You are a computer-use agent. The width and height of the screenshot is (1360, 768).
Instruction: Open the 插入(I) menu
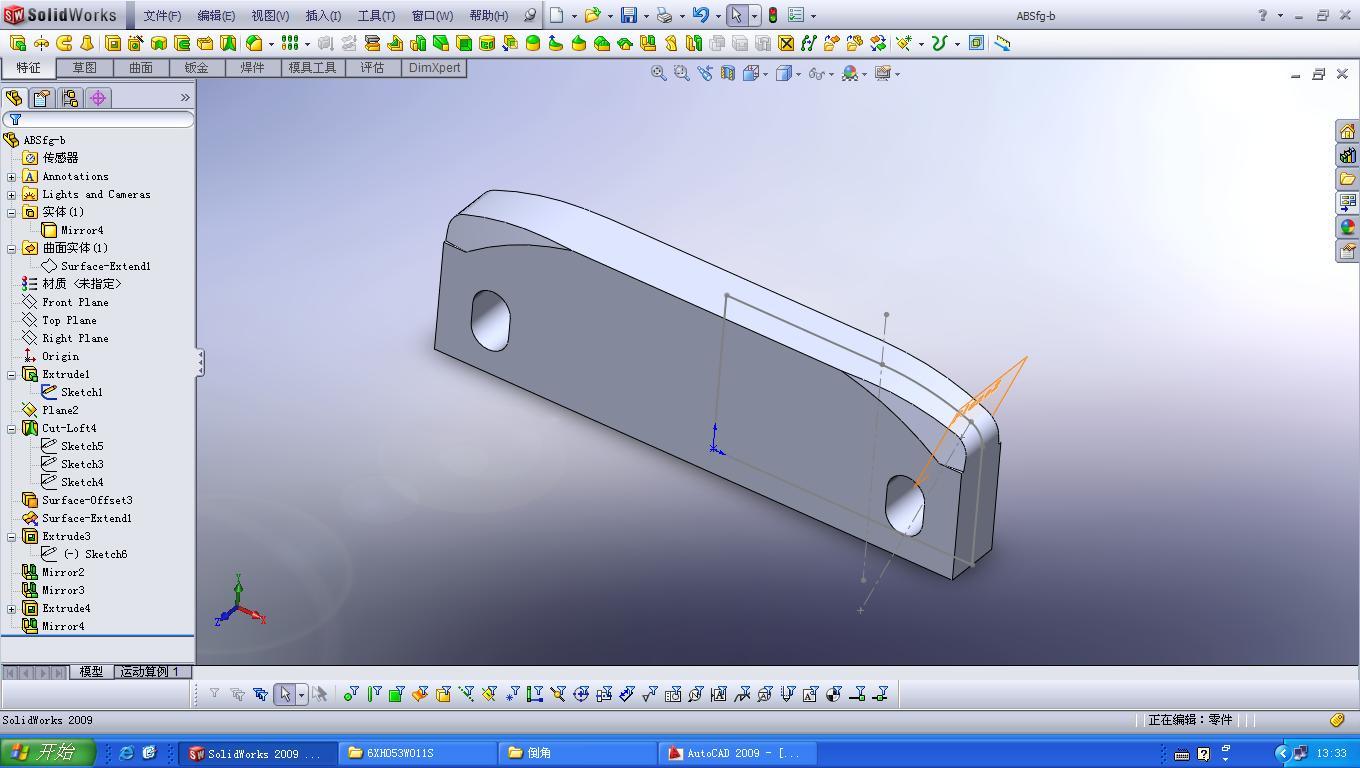[x=323, y=15]
